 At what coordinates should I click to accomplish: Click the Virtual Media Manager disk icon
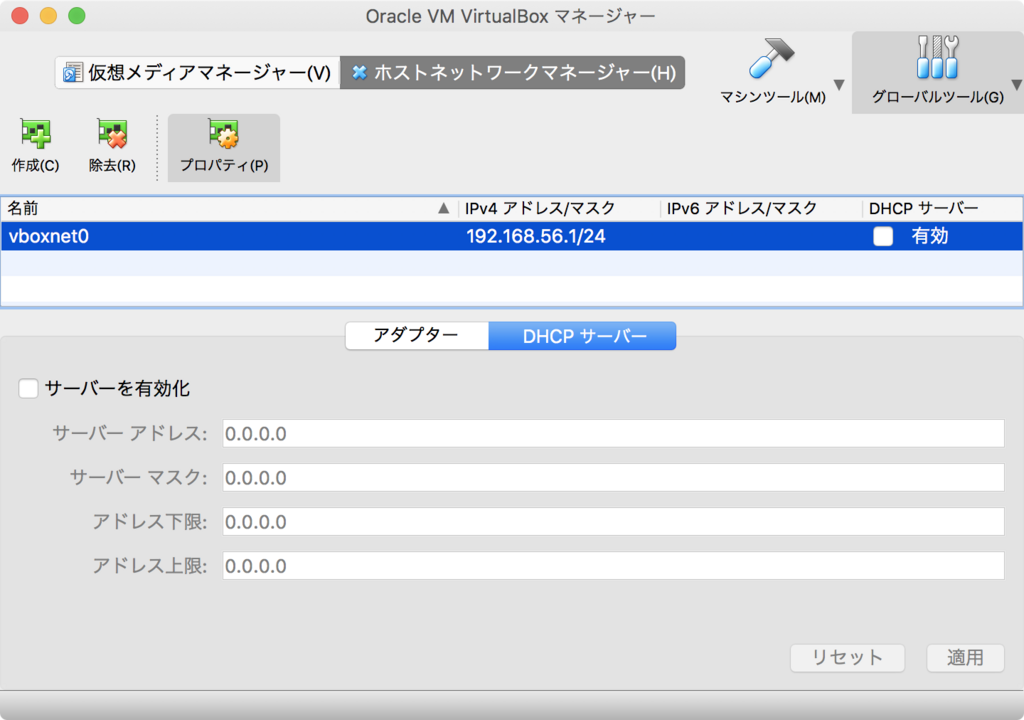point(72,73)
